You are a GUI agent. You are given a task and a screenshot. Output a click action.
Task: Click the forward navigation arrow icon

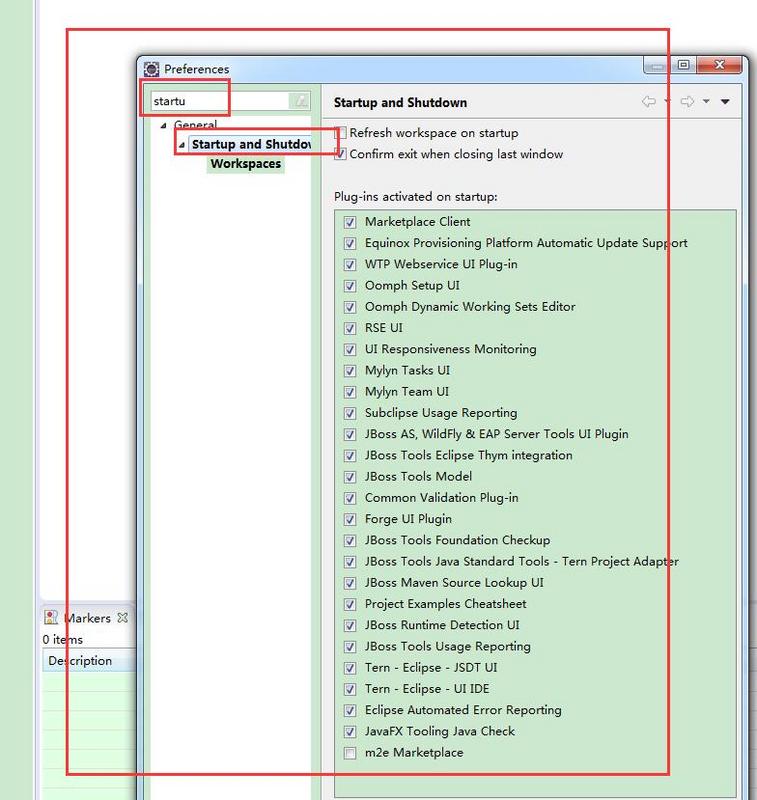point(688,102)
